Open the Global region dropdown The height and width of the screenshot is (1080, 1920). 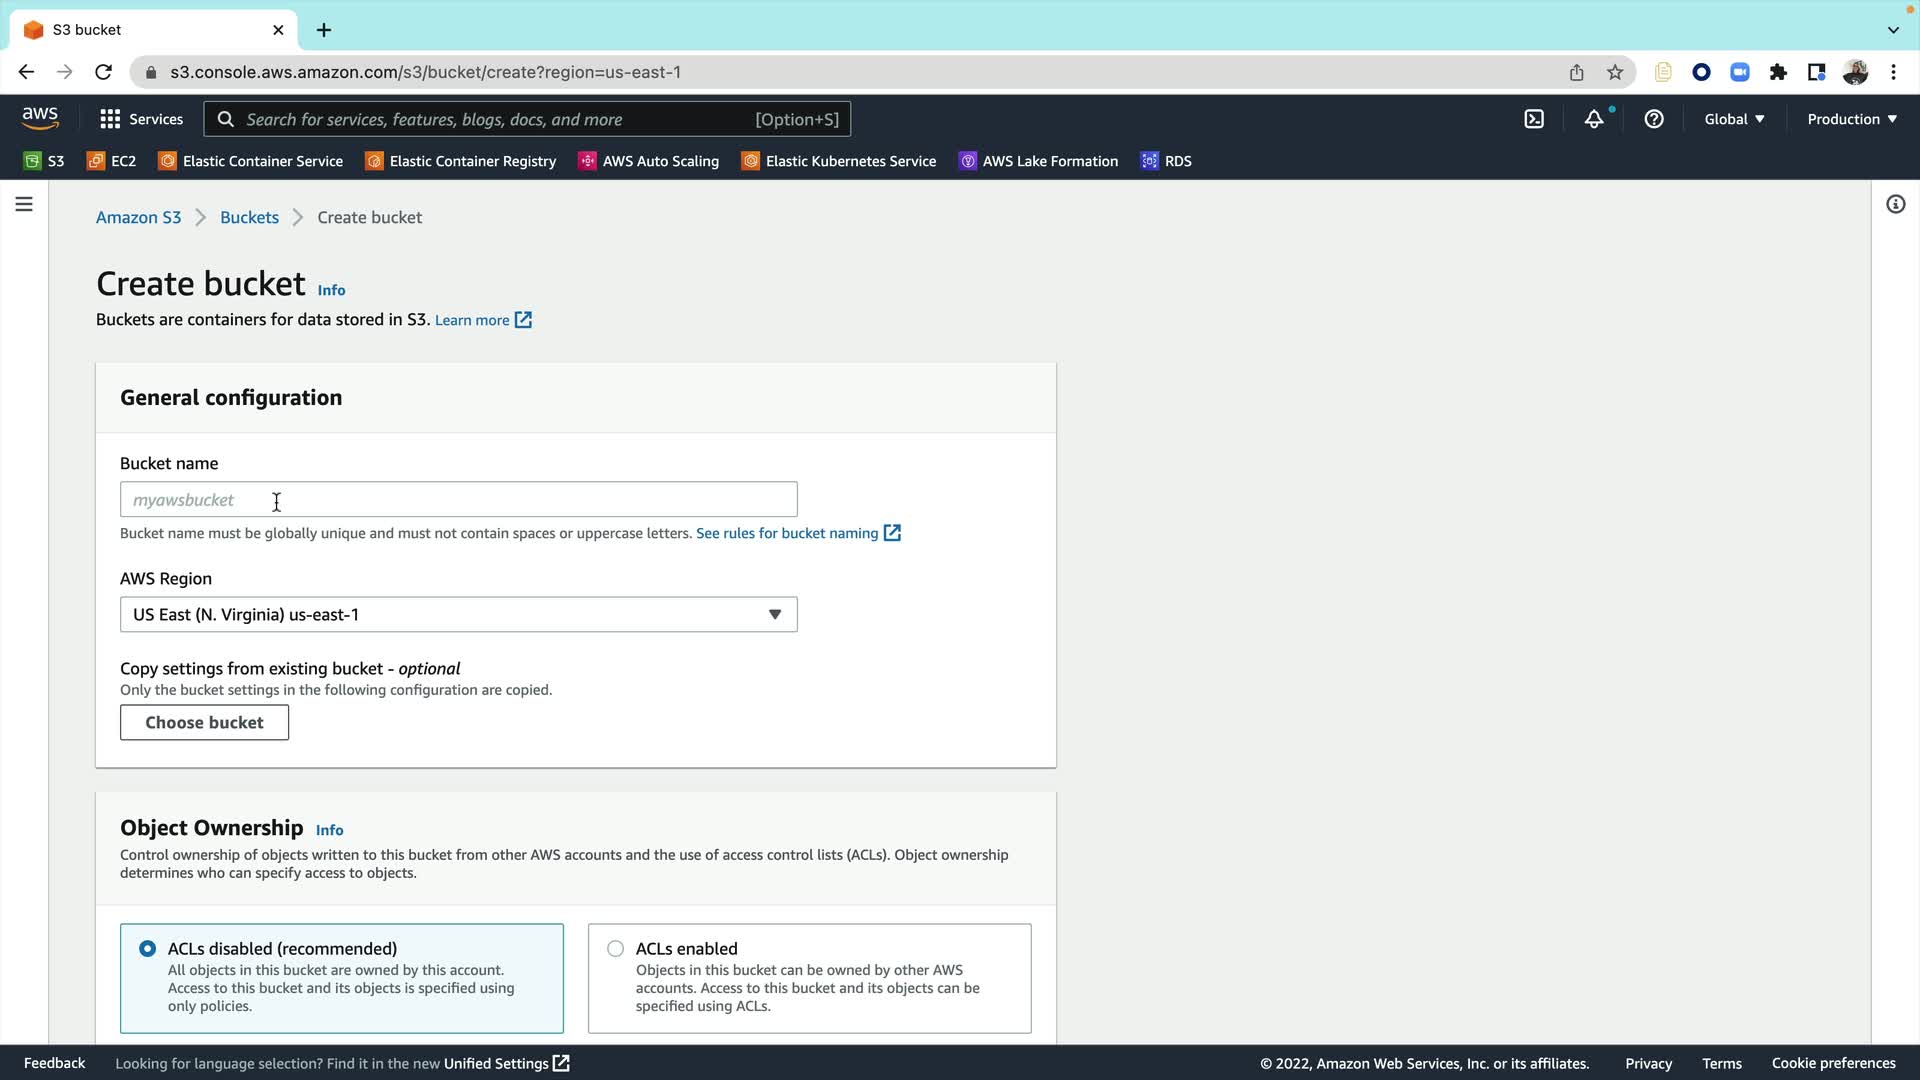[1734, 119]
